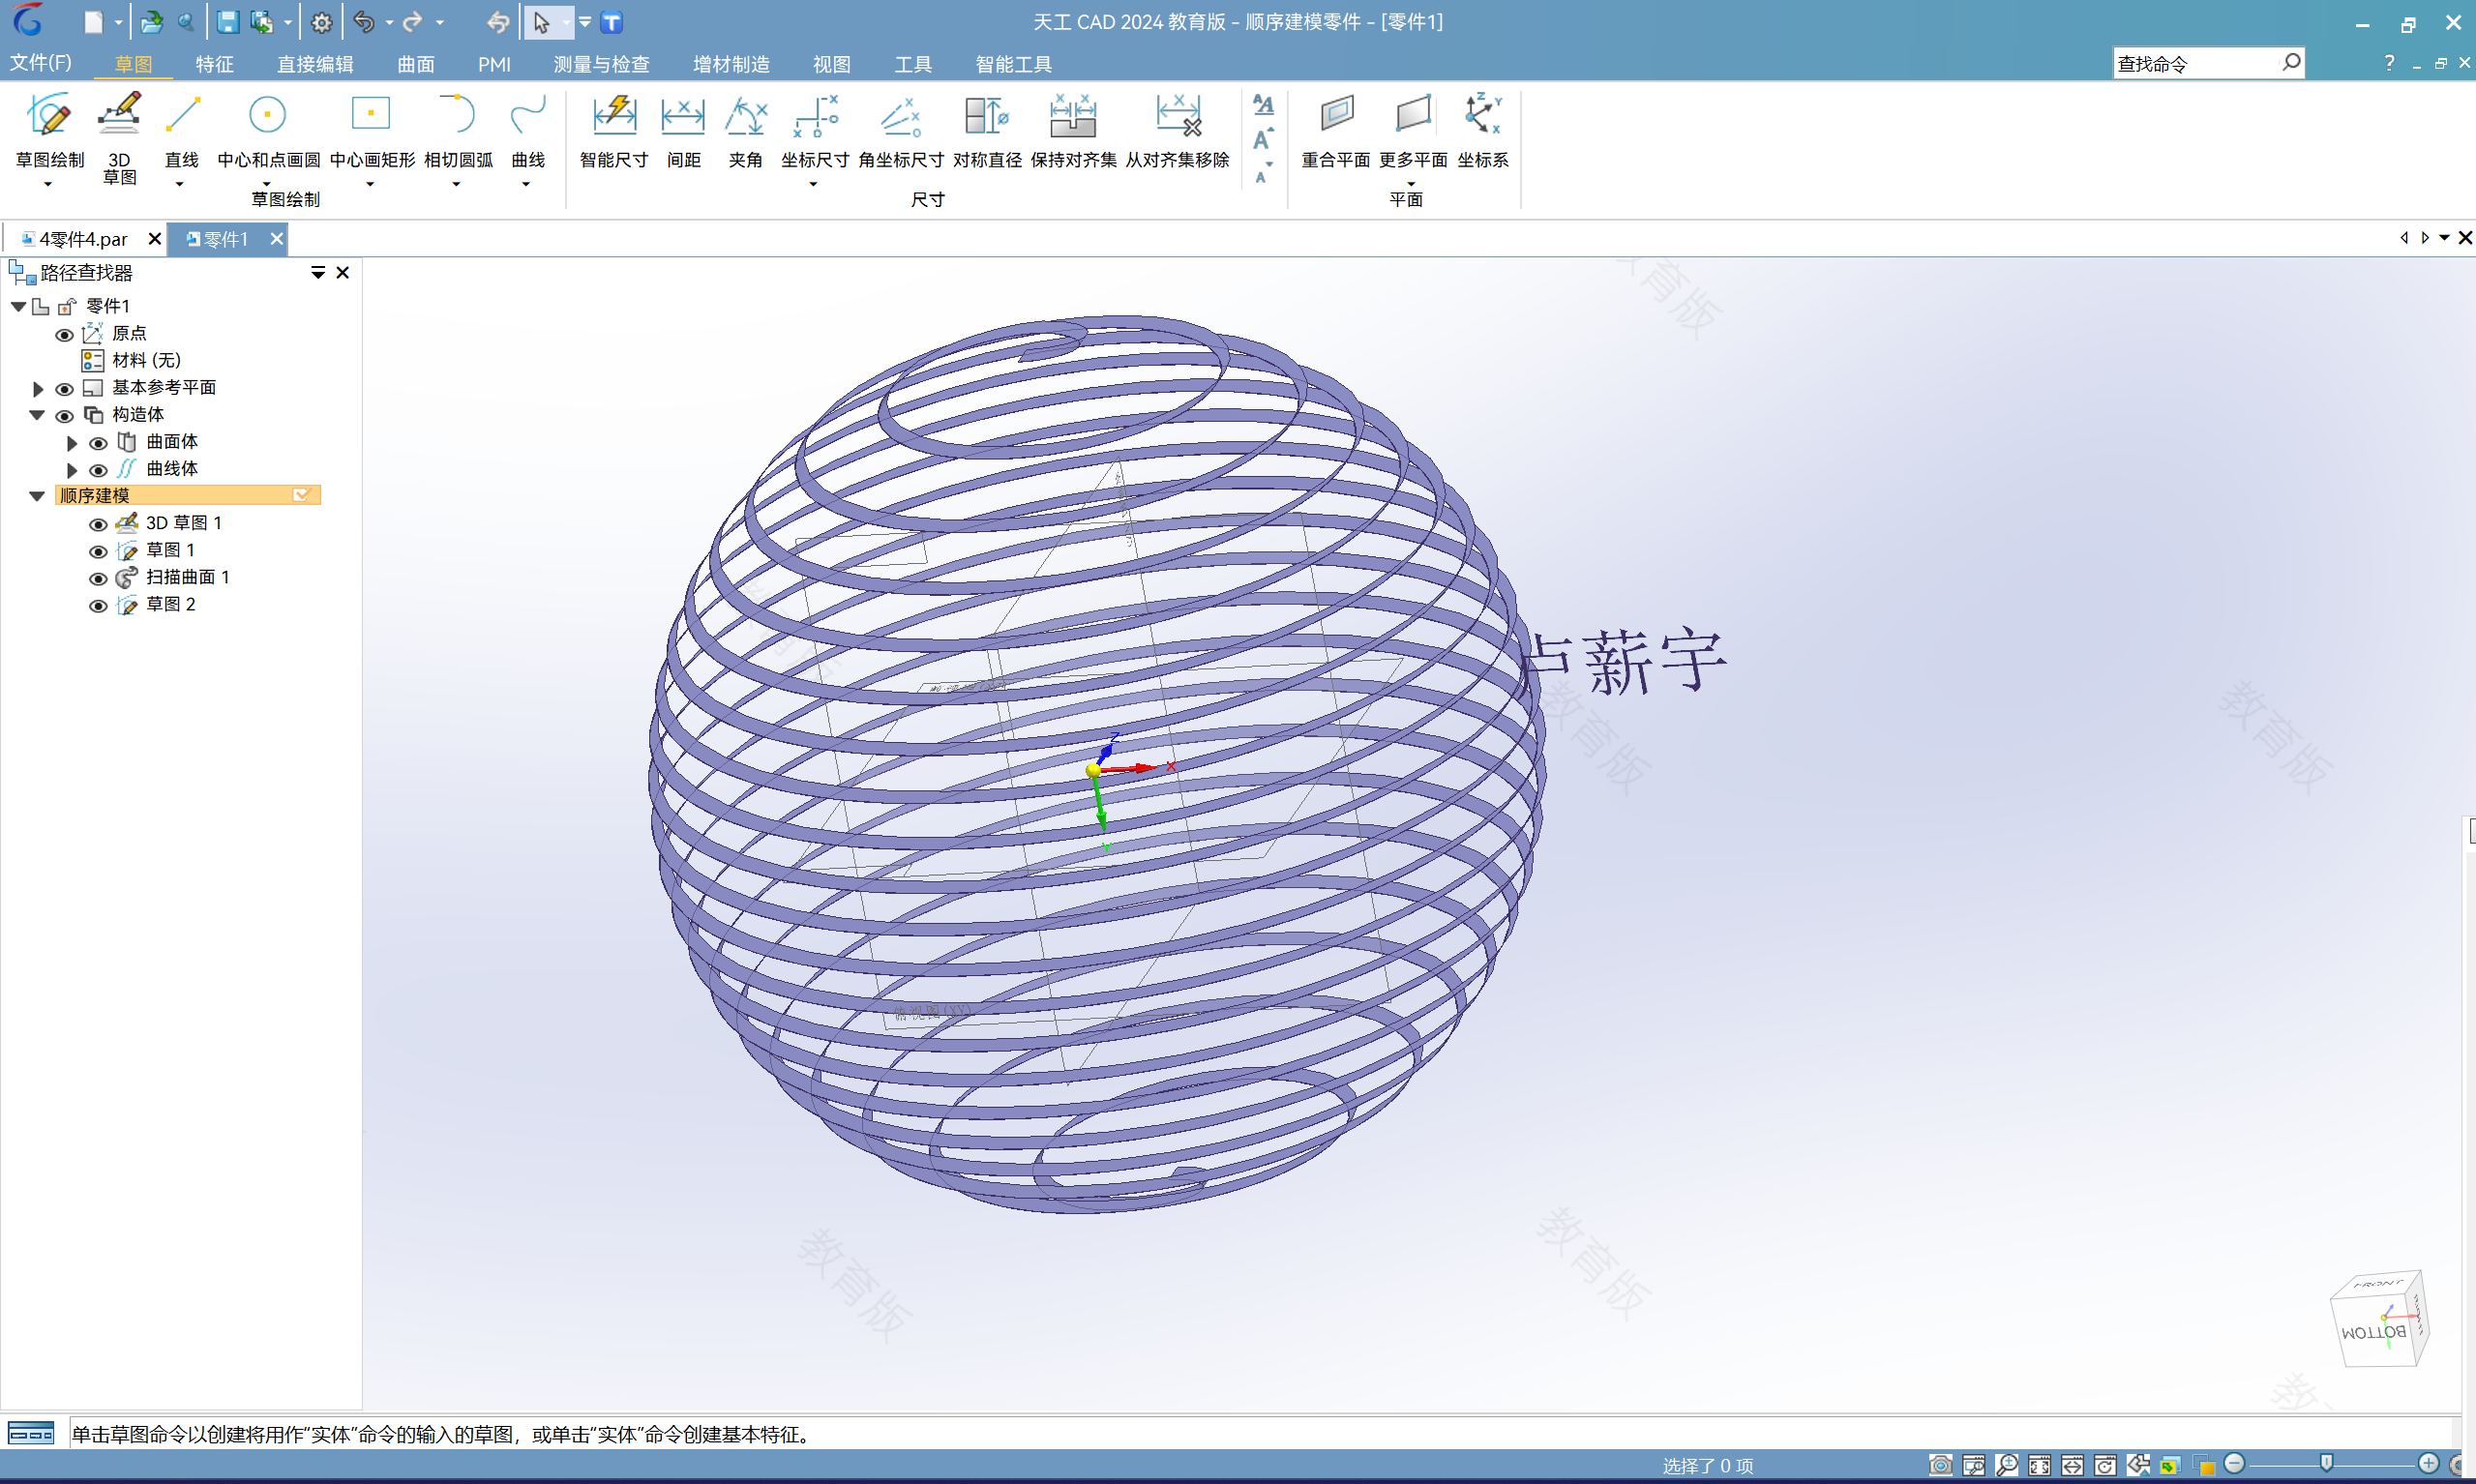Click the Open file folder icon

click(151, 22)
